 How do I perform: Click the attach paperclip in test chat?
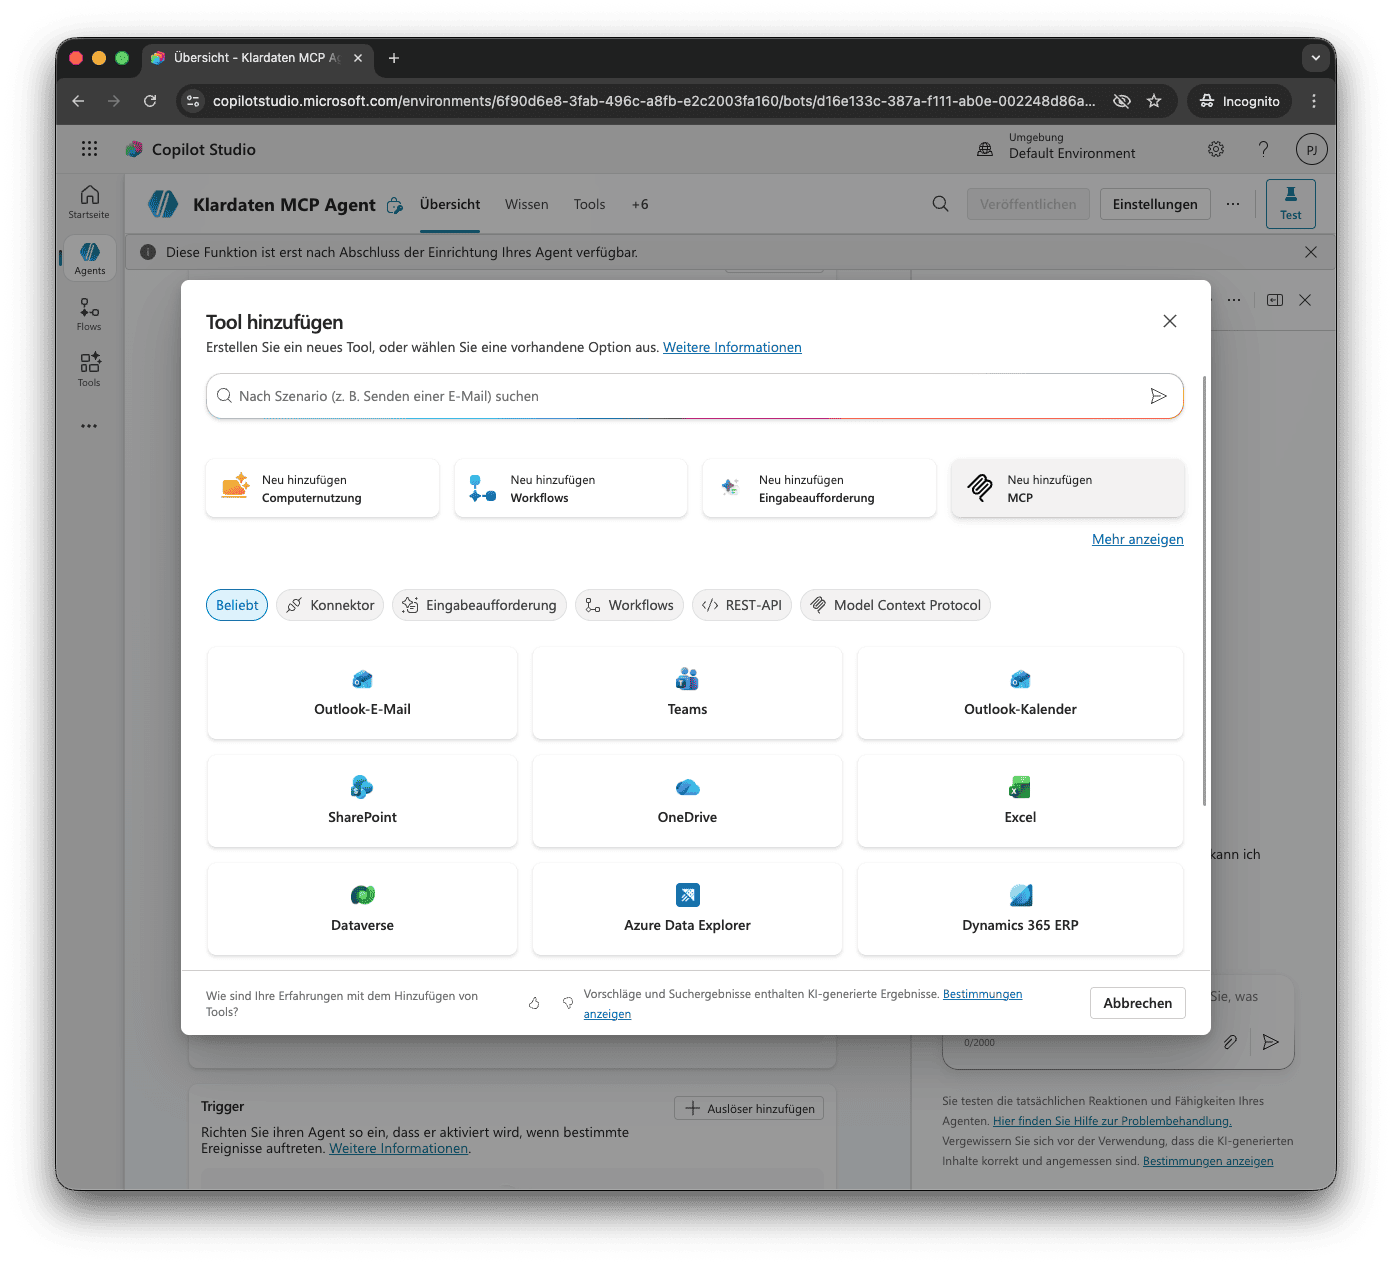(1231, 1042)
